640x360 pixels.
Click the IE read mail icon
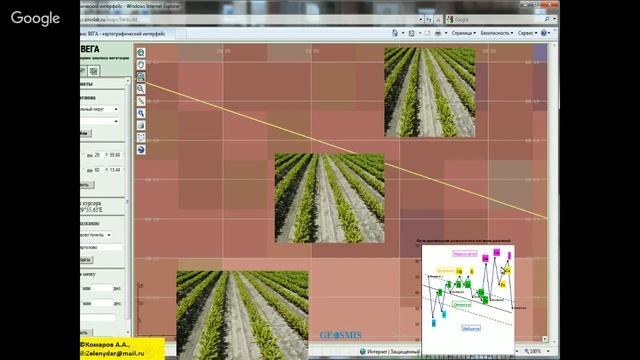point(427,33)
